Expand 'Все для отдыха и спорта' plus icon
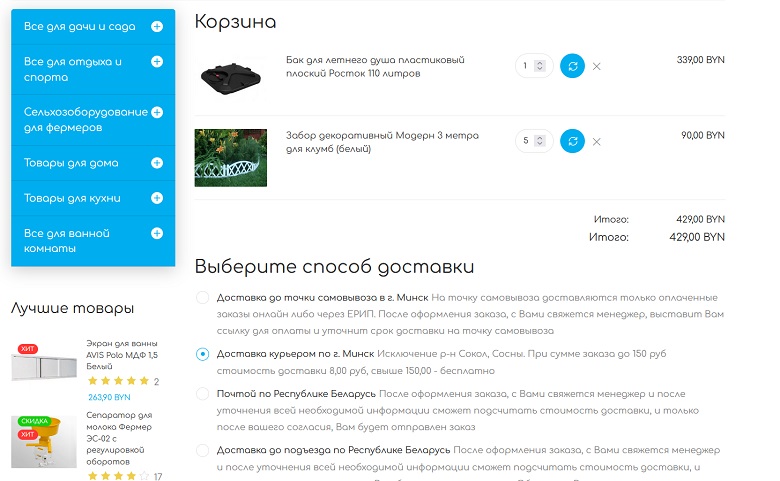This screenshot has width=780, height=481. (x=157, y=62)
